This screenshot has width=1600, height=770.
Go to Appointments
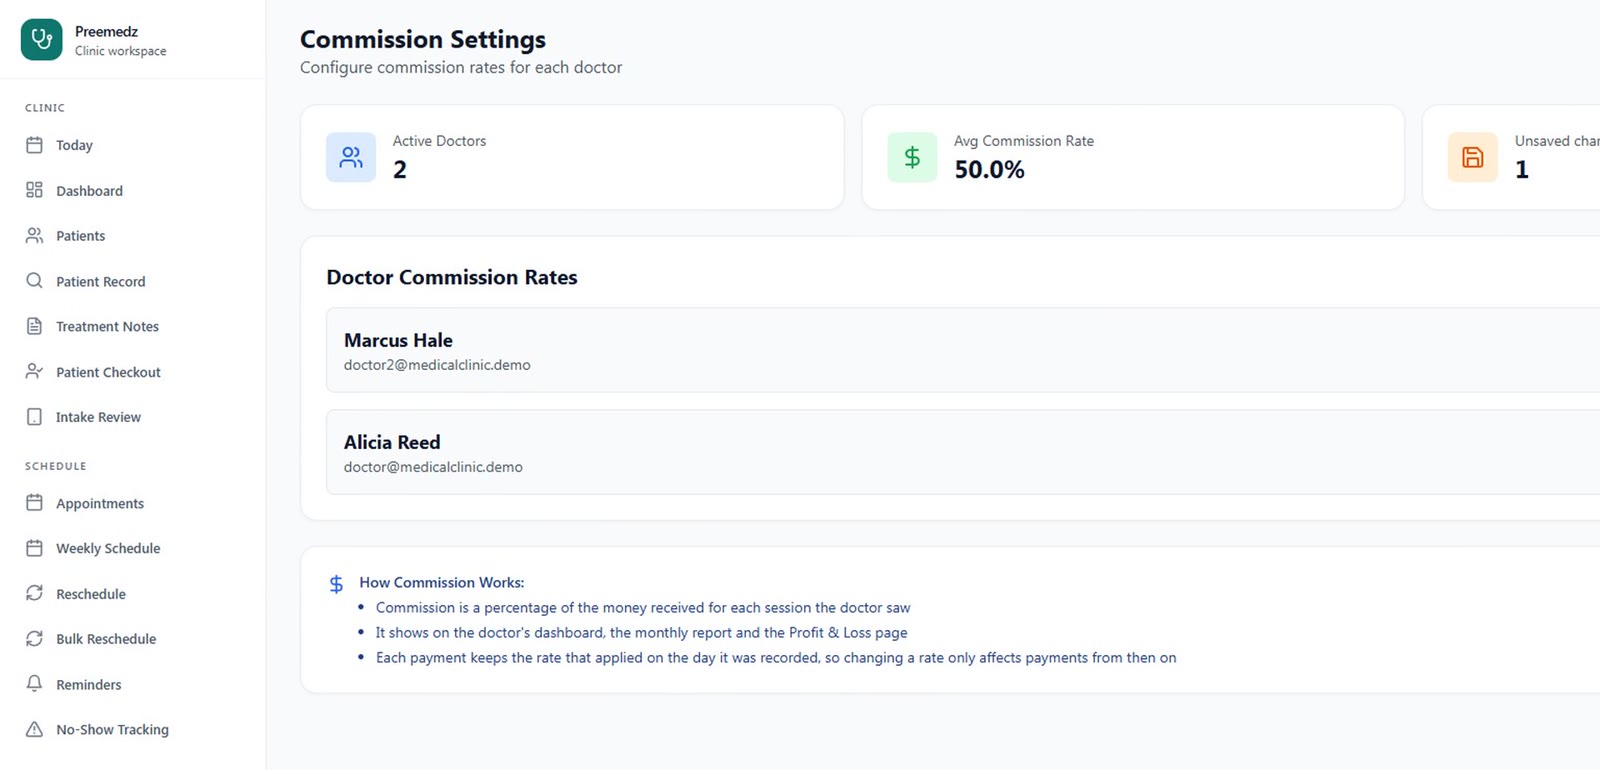point(132,503)
